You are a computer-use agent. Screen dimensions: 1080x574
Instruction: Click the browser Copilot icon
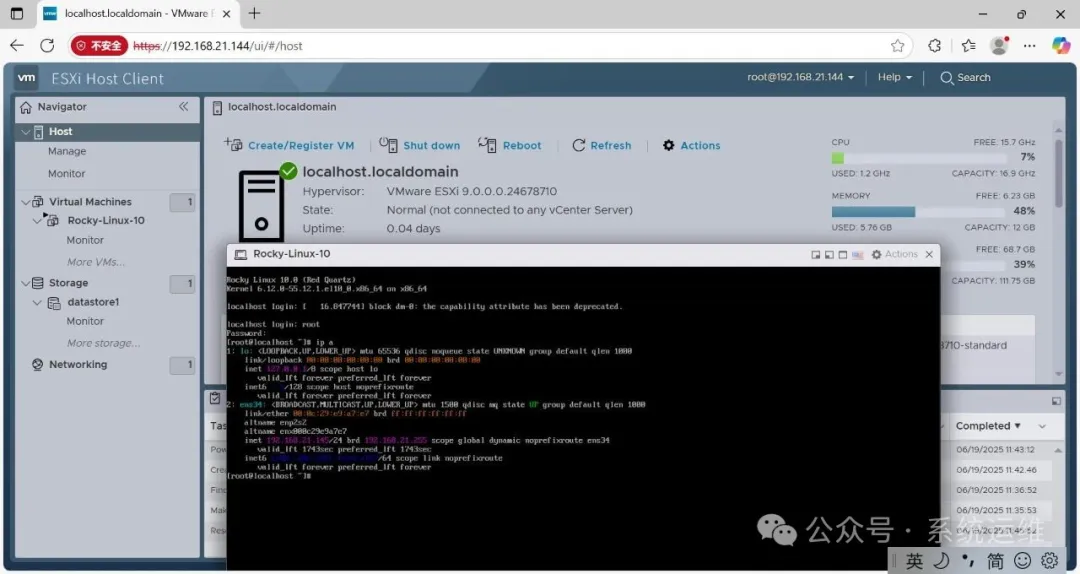coord(1061,45)
